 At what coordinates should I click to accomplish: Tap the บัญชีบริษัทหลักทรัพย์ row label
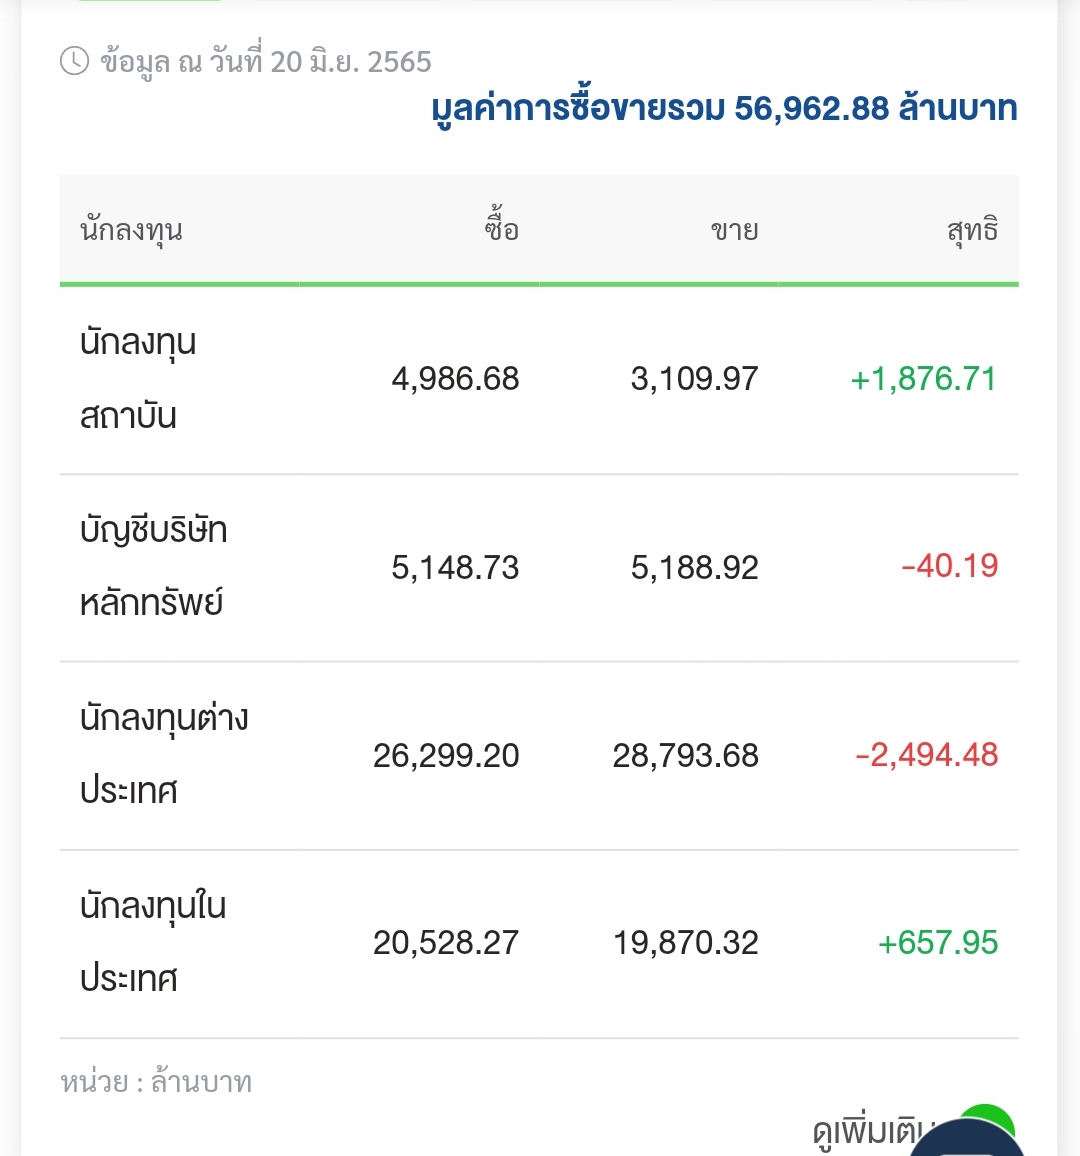pos(153,567)
